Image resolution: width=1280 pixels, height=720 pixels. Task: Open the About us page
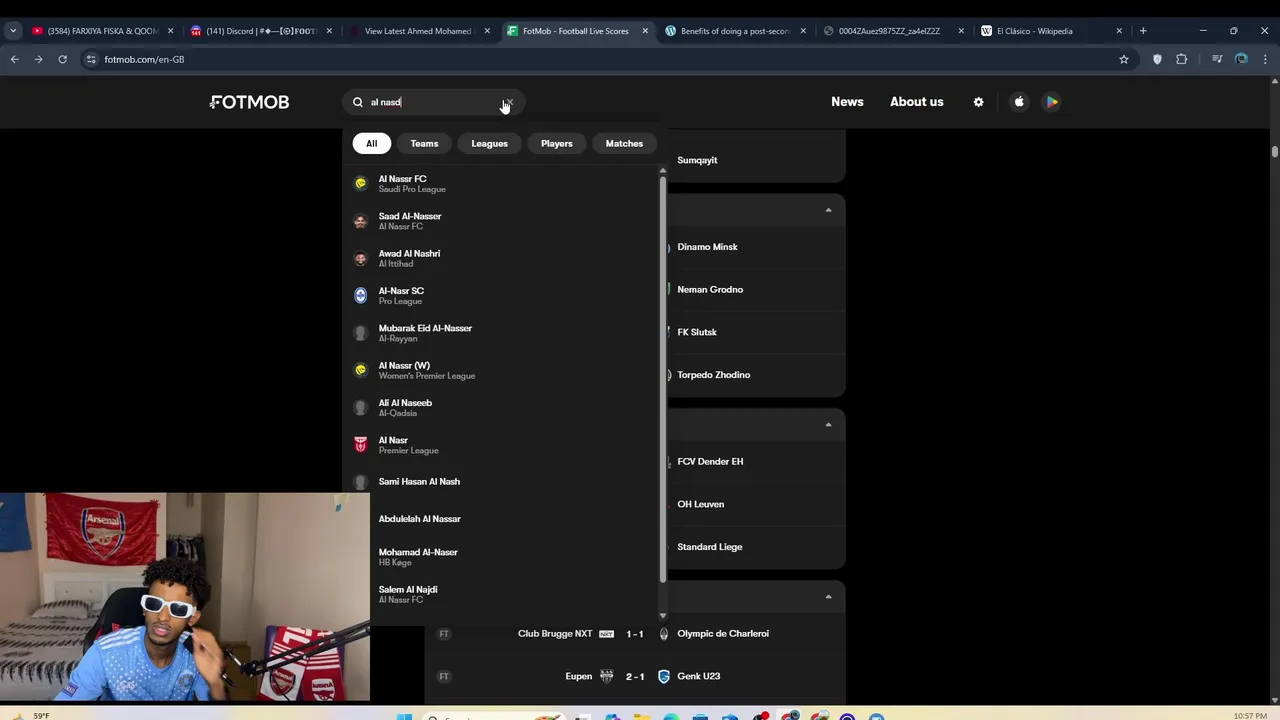click(x=917, y=102)
